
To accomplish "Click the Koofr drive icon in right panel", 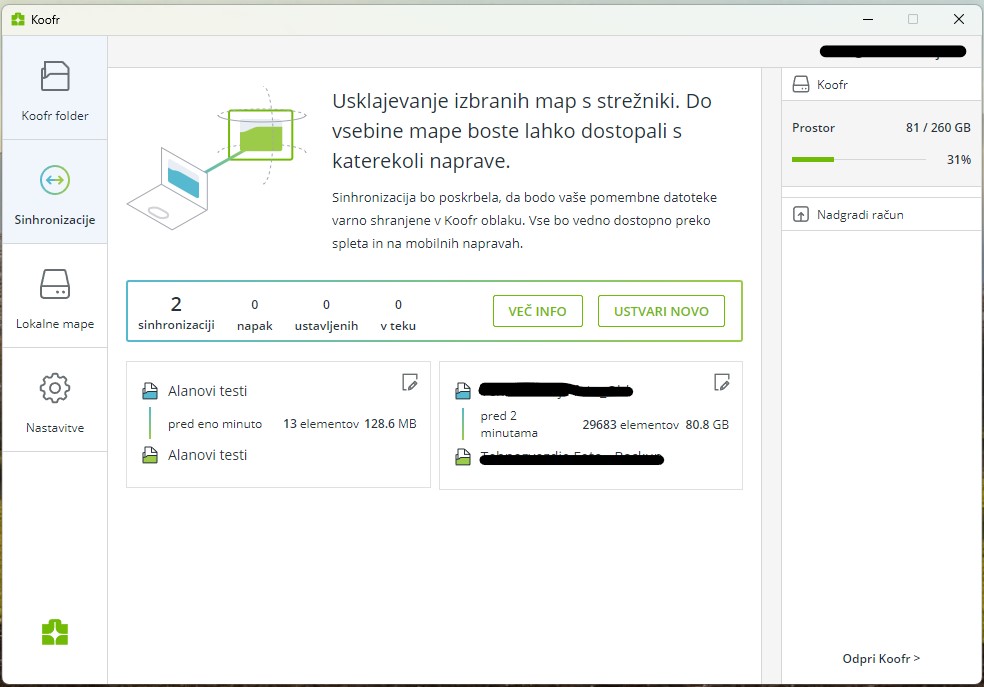I will coord(800,85).
